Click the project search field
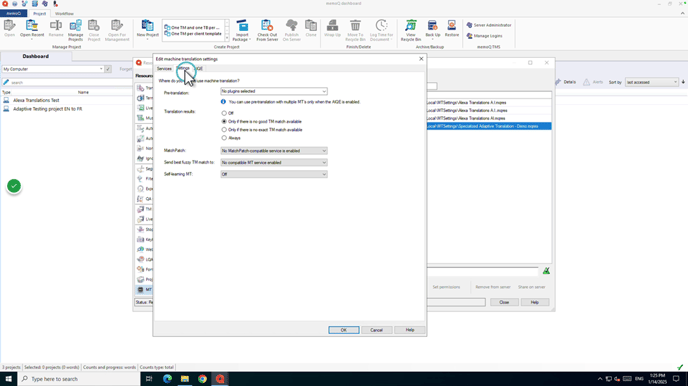This screenshot has width=688, height=386. (x=68, y=82)
